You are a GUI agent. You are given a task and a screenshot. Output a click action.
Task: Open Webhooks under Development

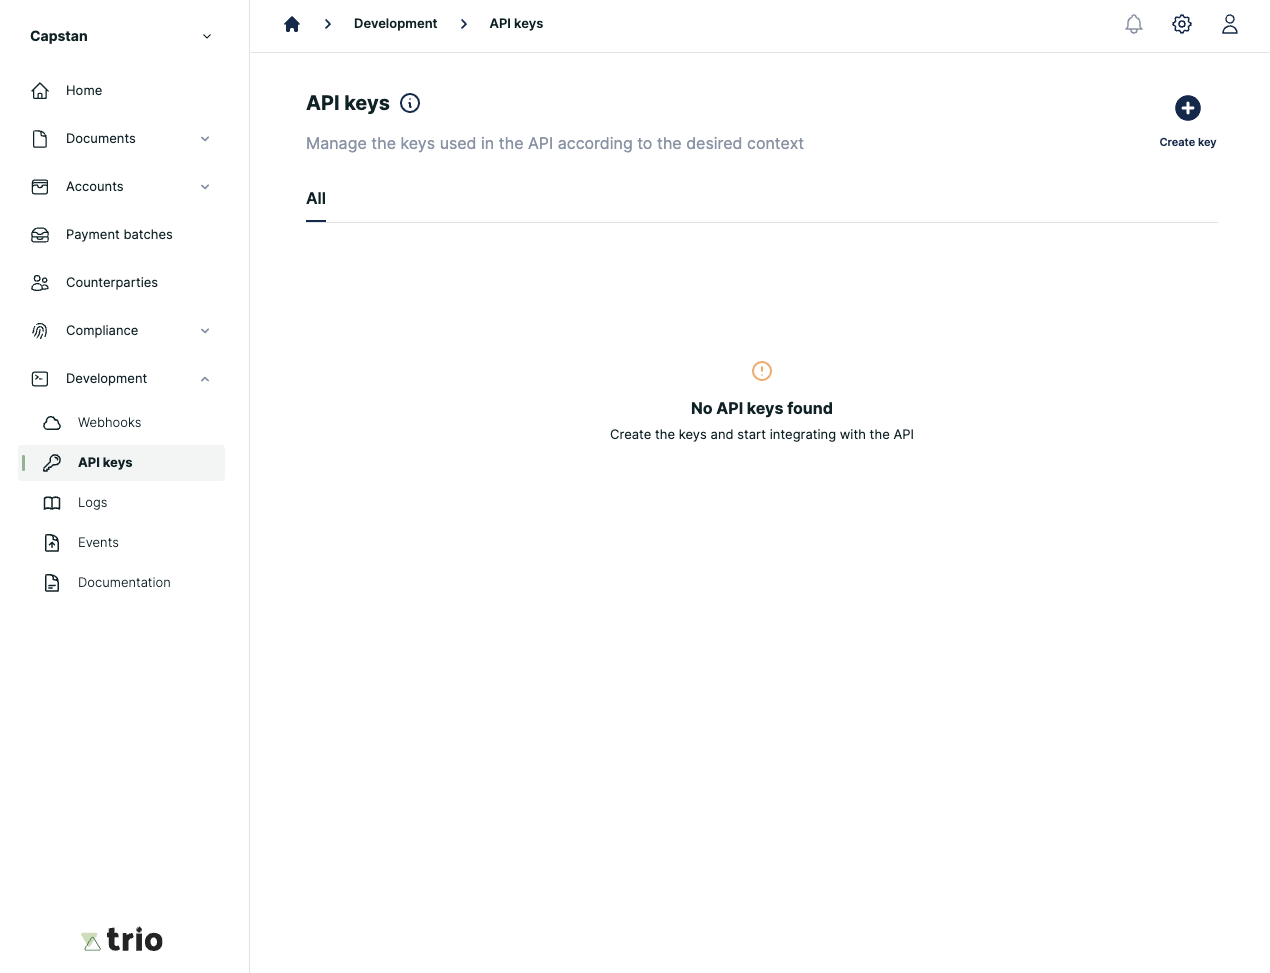click(110, 423)
